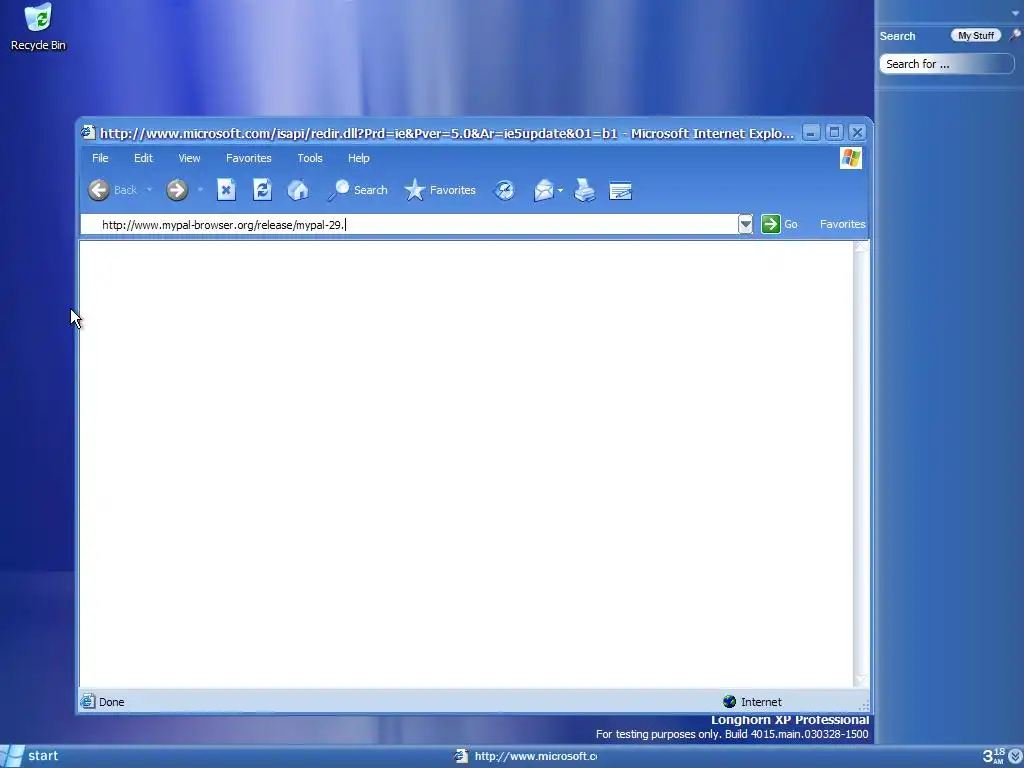Stop page loading with the Stop icon

pyautogui.click(x=226, y=190)
